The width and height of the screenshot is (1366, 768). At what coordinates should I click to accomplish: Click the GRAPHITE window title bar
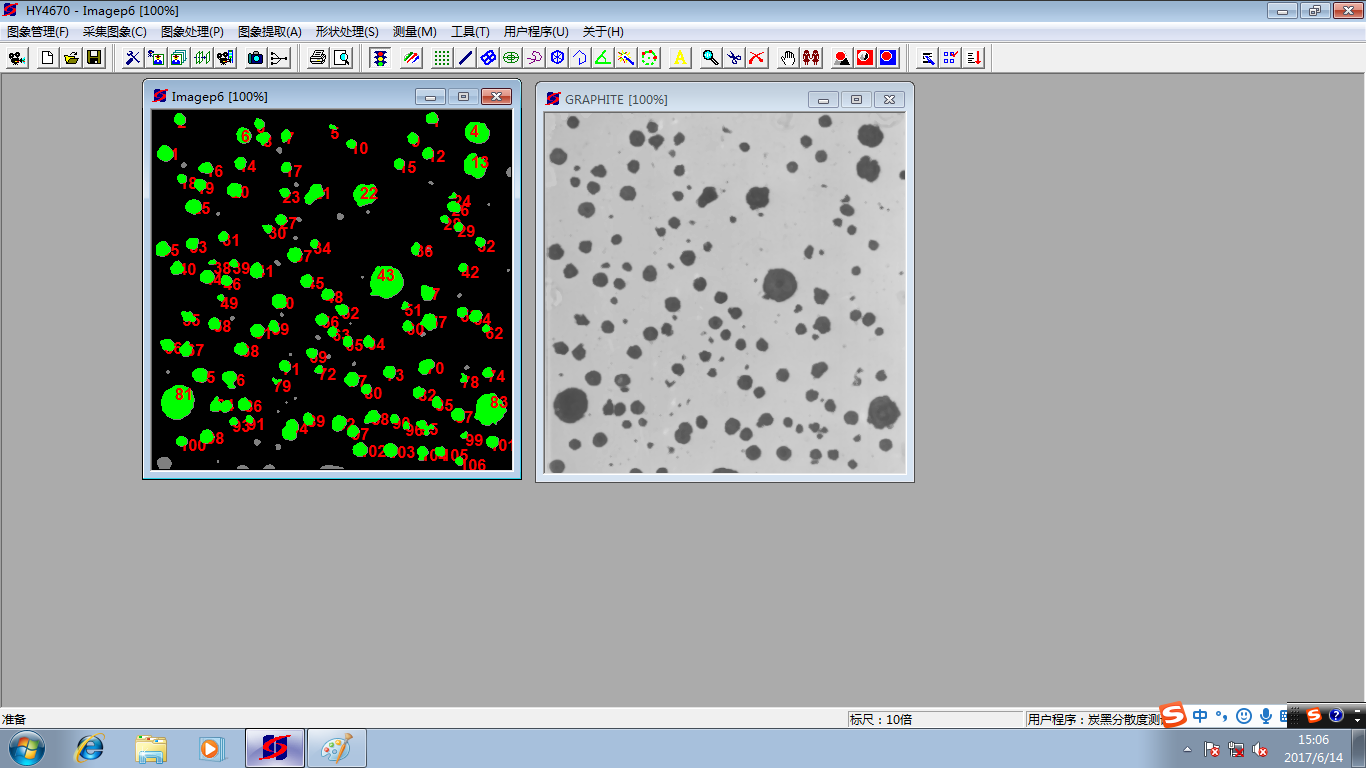coord(680,99)
